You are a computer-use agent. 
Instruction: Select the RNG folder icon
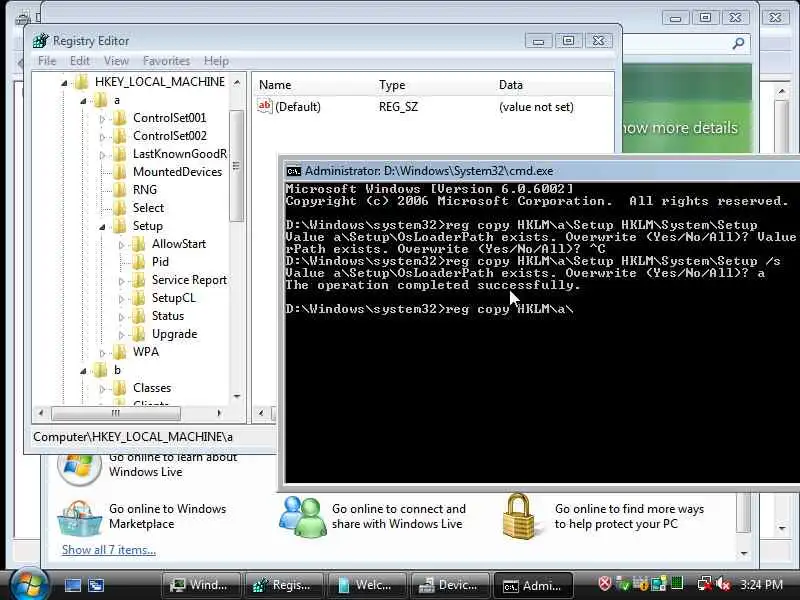pyautogui.click(x=119, y=190)
